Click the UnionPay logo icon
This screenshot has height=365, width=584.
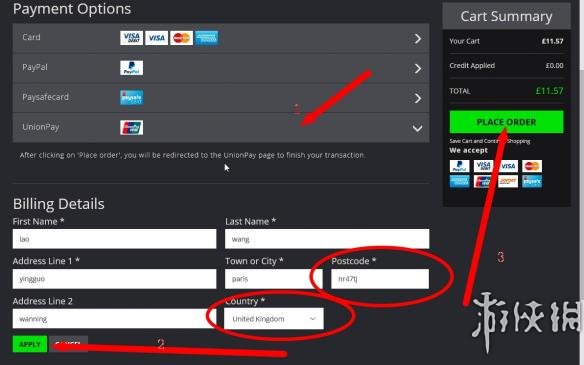click(x=131, y=127)
